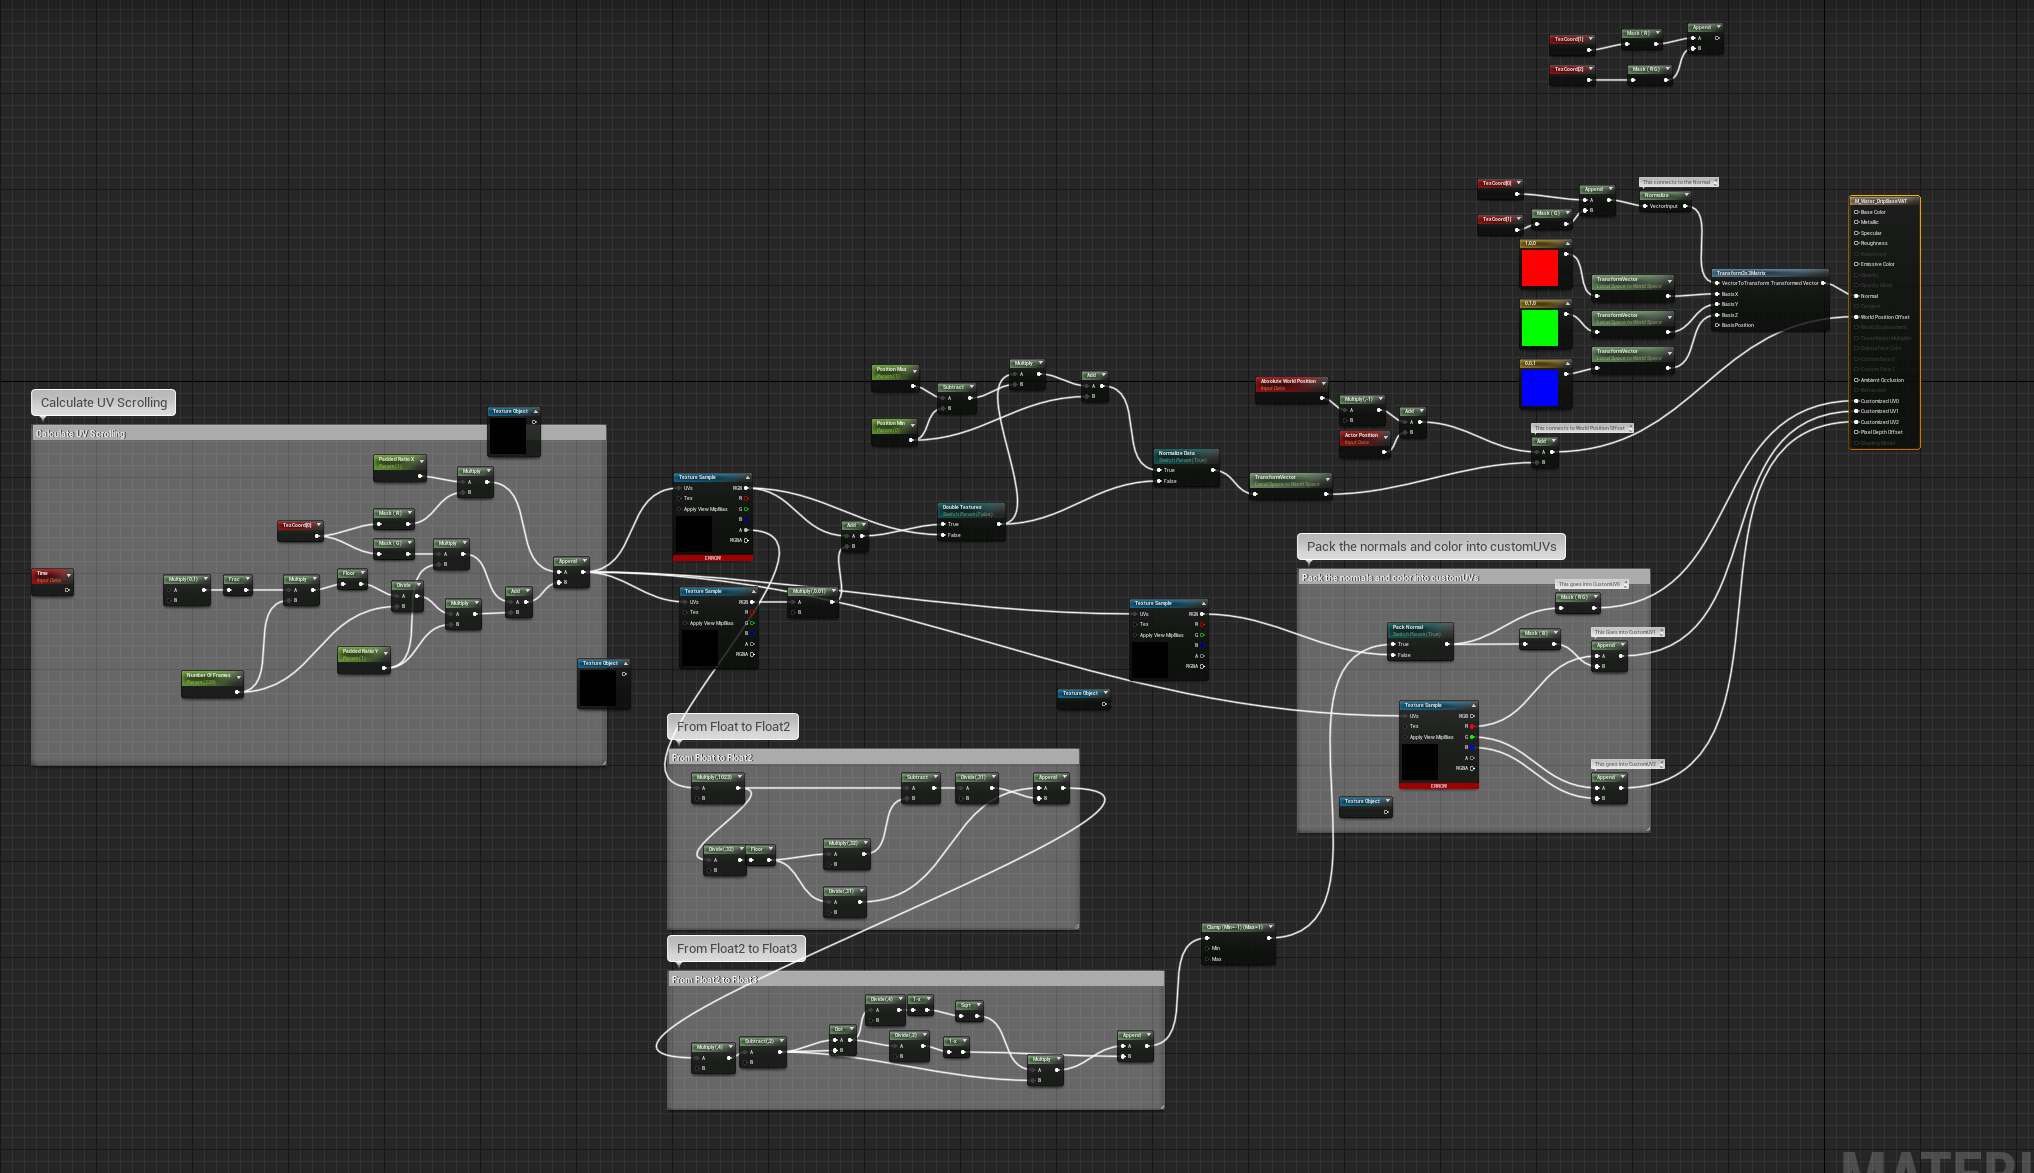Expand the Absolute World Position node arrow
Viewport: 2034px width, 1173px height.
[1323, 382]
